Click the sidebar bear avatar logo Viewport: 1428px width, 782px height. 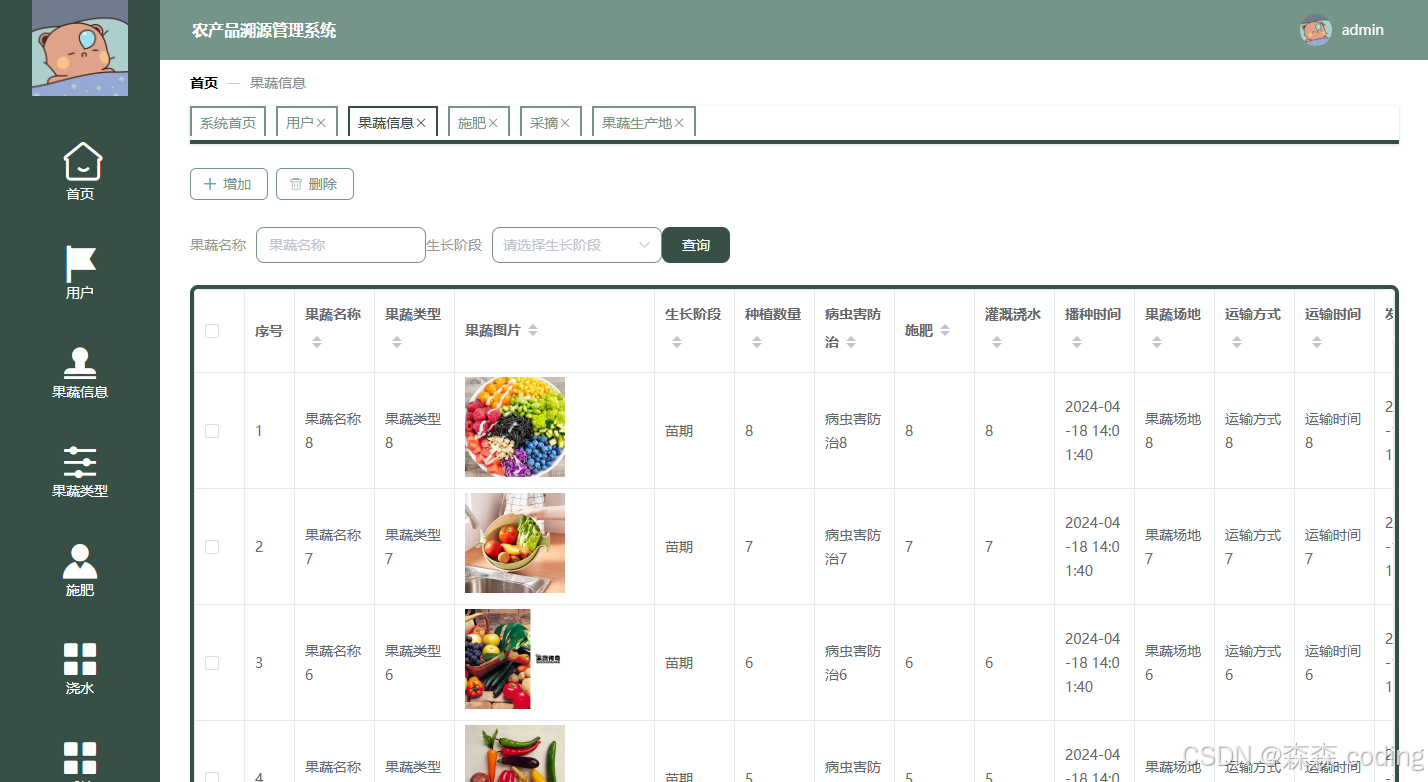80,48
